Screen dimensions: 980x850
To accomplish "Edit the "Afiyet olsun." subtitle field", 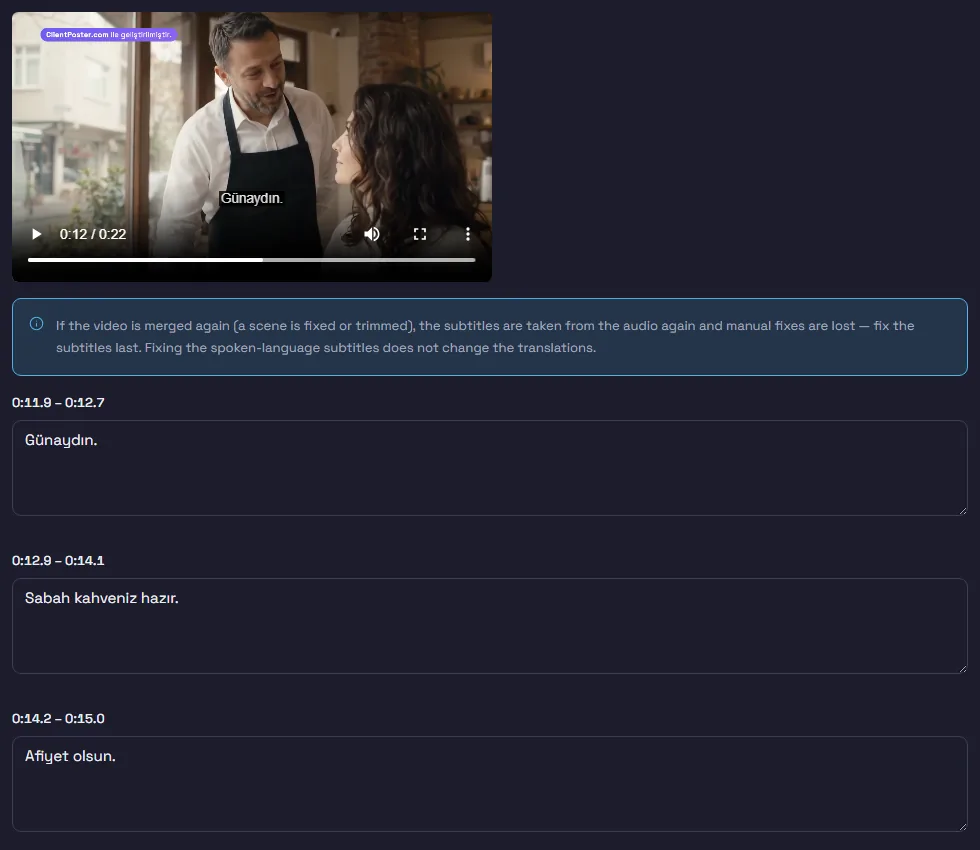I will [x=489, y=784].
